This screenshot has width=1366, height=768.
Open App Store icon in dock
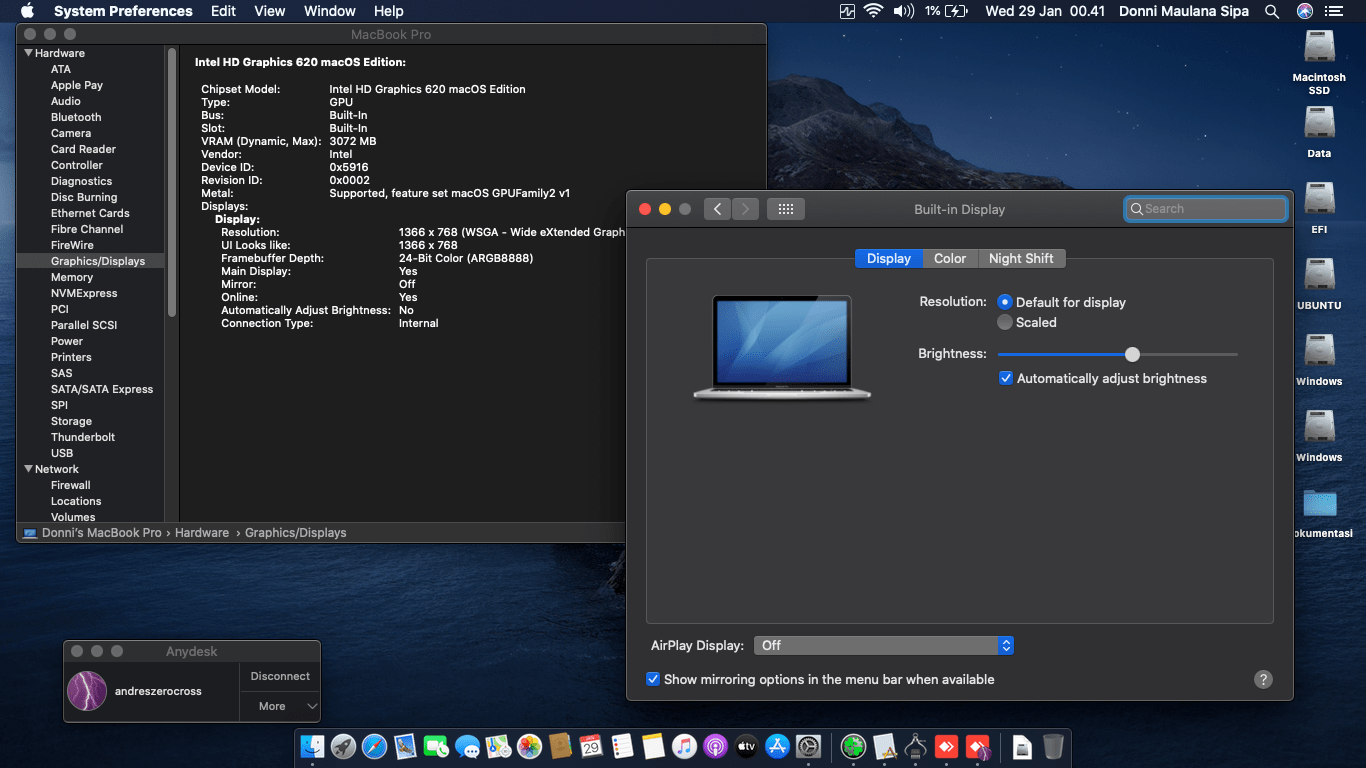pos(777,746)
